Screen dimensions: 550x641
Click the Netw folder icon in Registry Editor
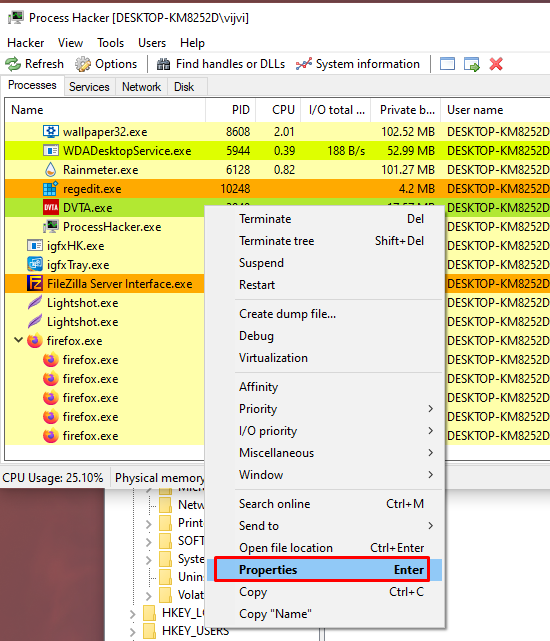click(x=166, y=505)
